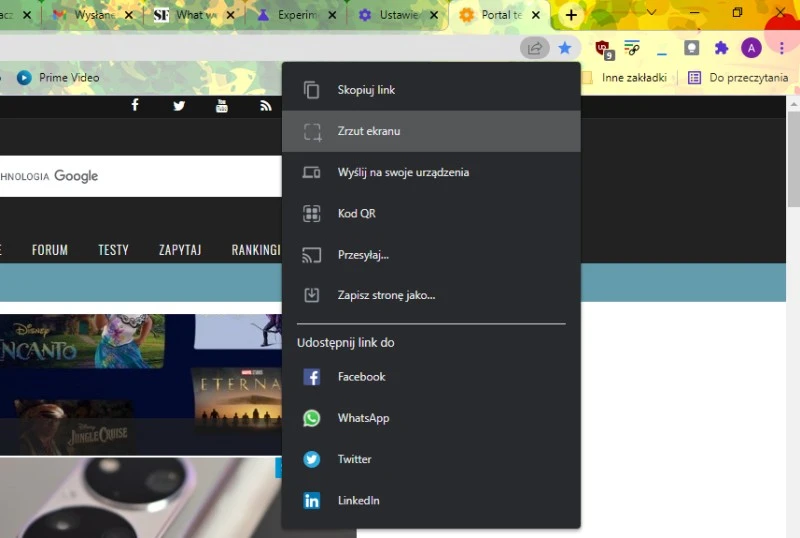Share link to LinkedIn
Image resolution: width=800 pixels, height=538 pixels.
tap(431, 501)
